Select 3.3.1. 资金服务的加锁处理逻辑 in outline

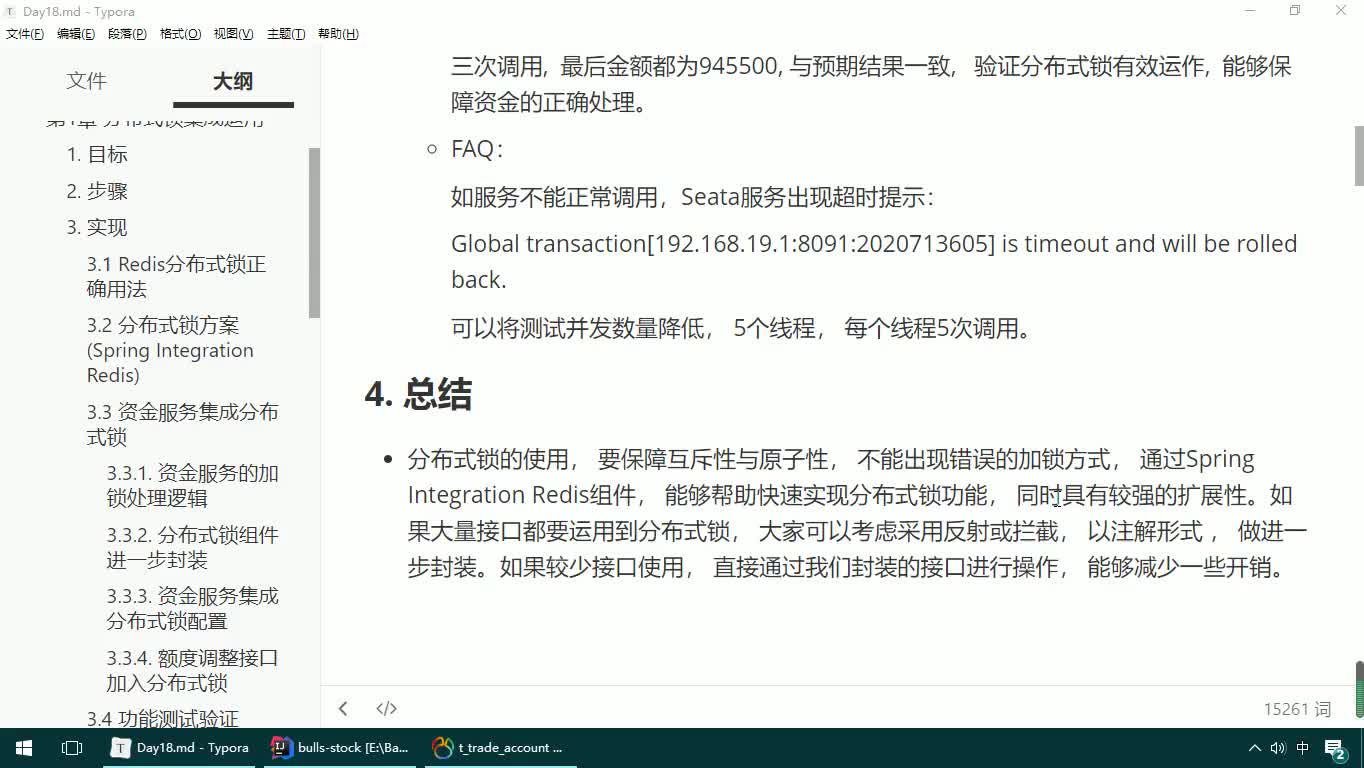(x=192, y=486)
